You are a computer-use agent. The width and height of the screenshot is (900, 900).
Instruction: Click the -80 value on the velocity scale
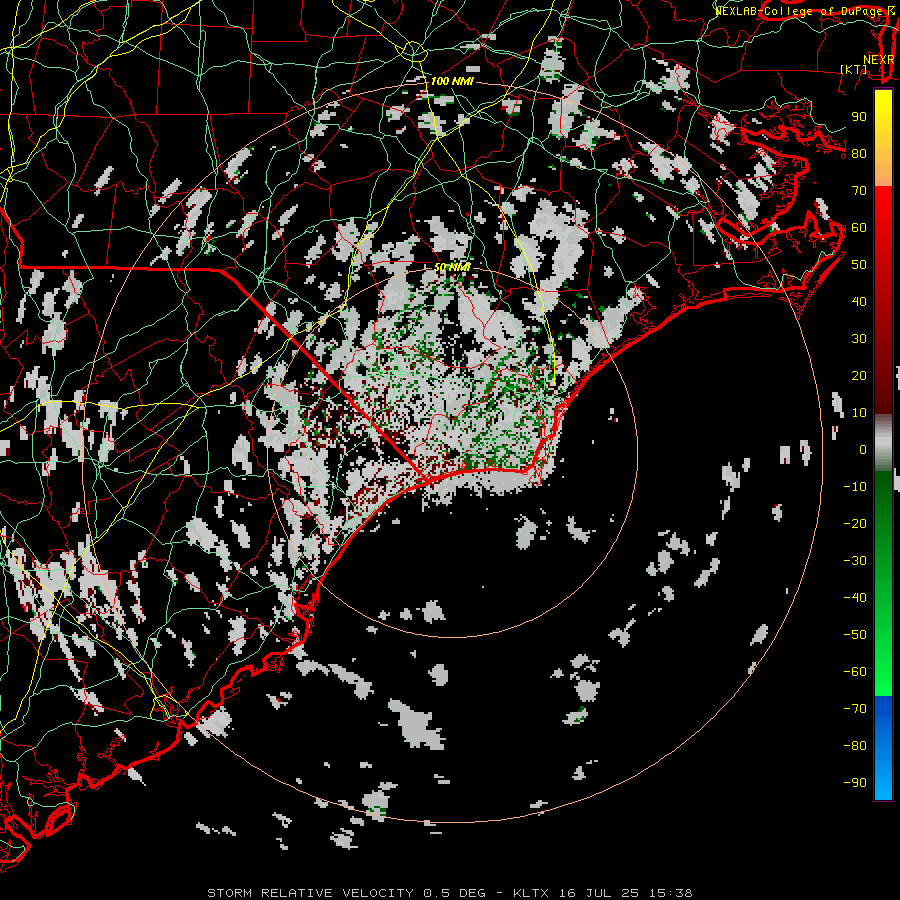855,746
